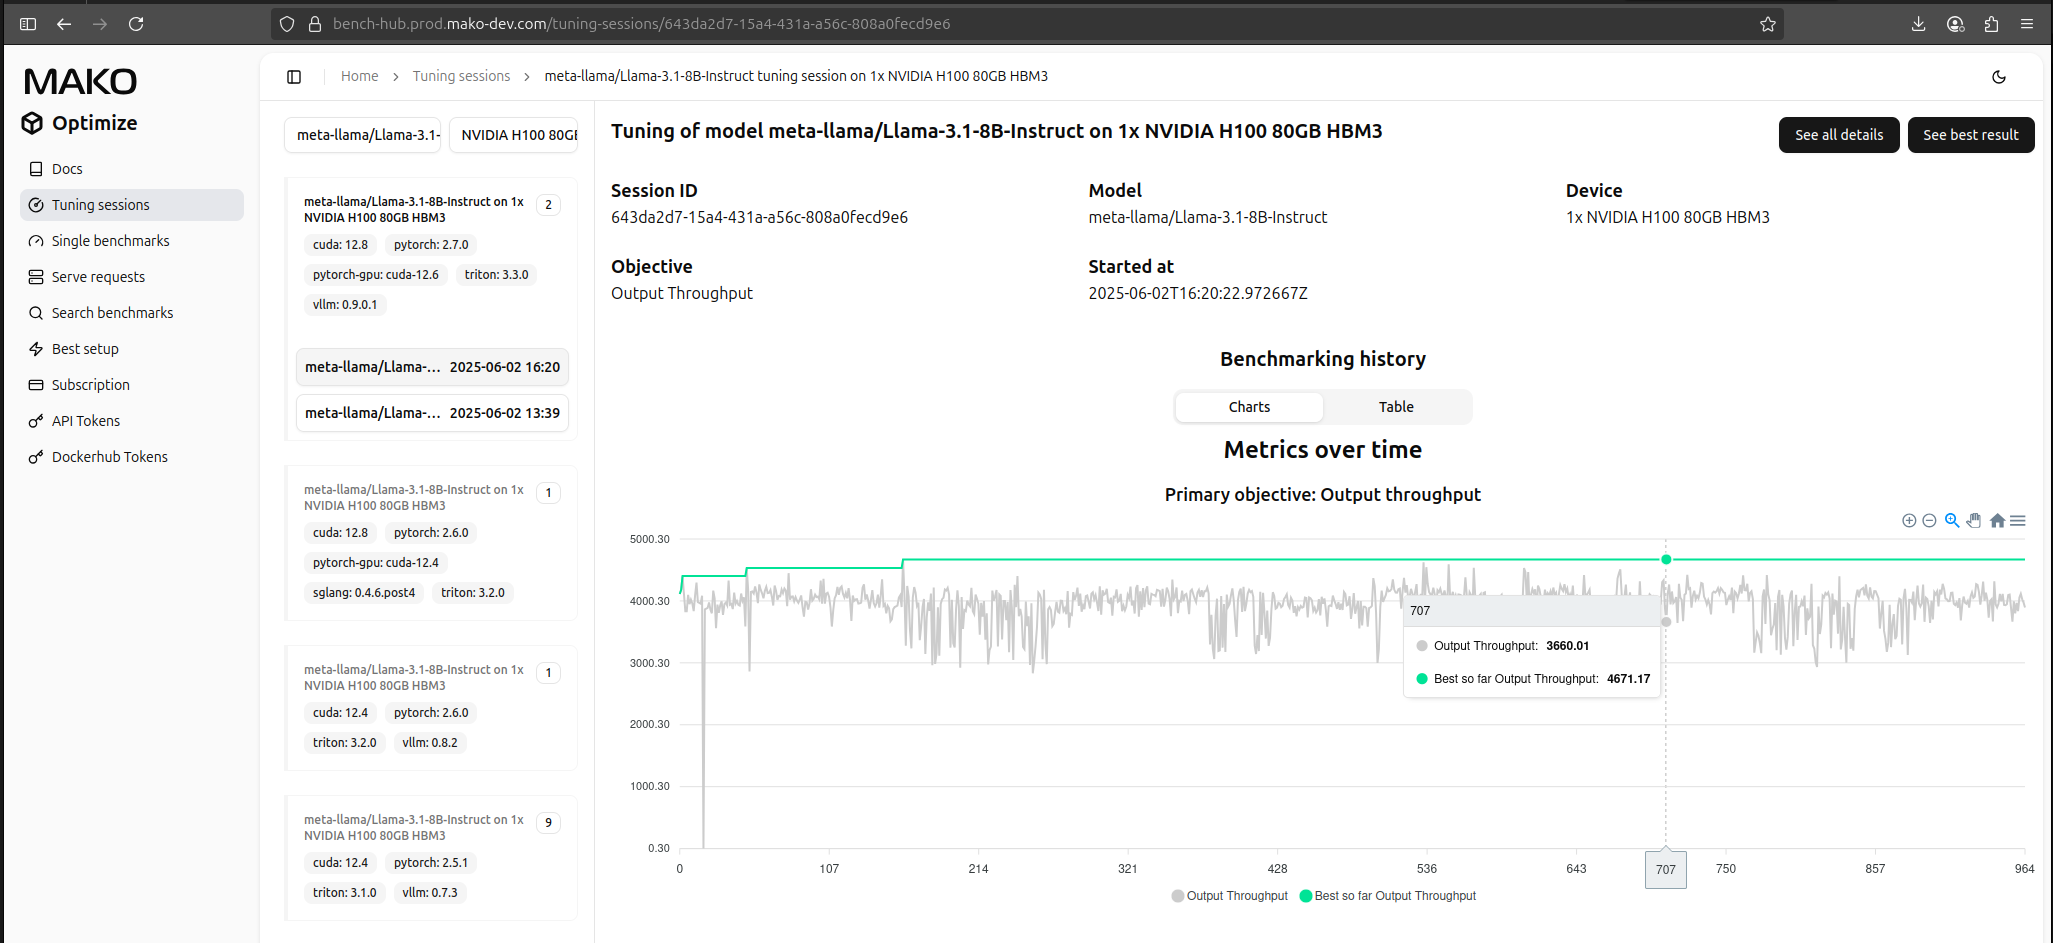This screenshot has height=943, width=2053.
Task: Click the API Tokens key icon
Action: [36, 421]
